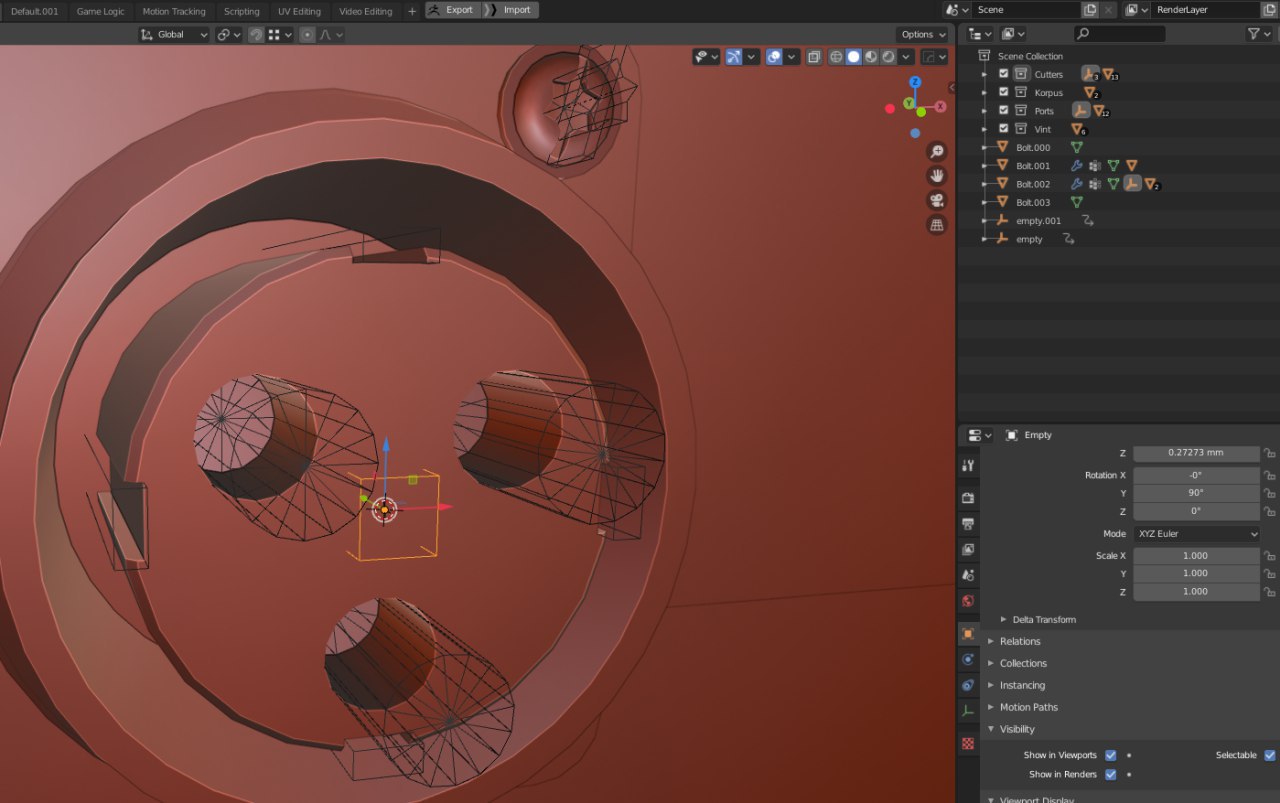Switch perspective/orthographic grid icon

[x=936, y=225]
